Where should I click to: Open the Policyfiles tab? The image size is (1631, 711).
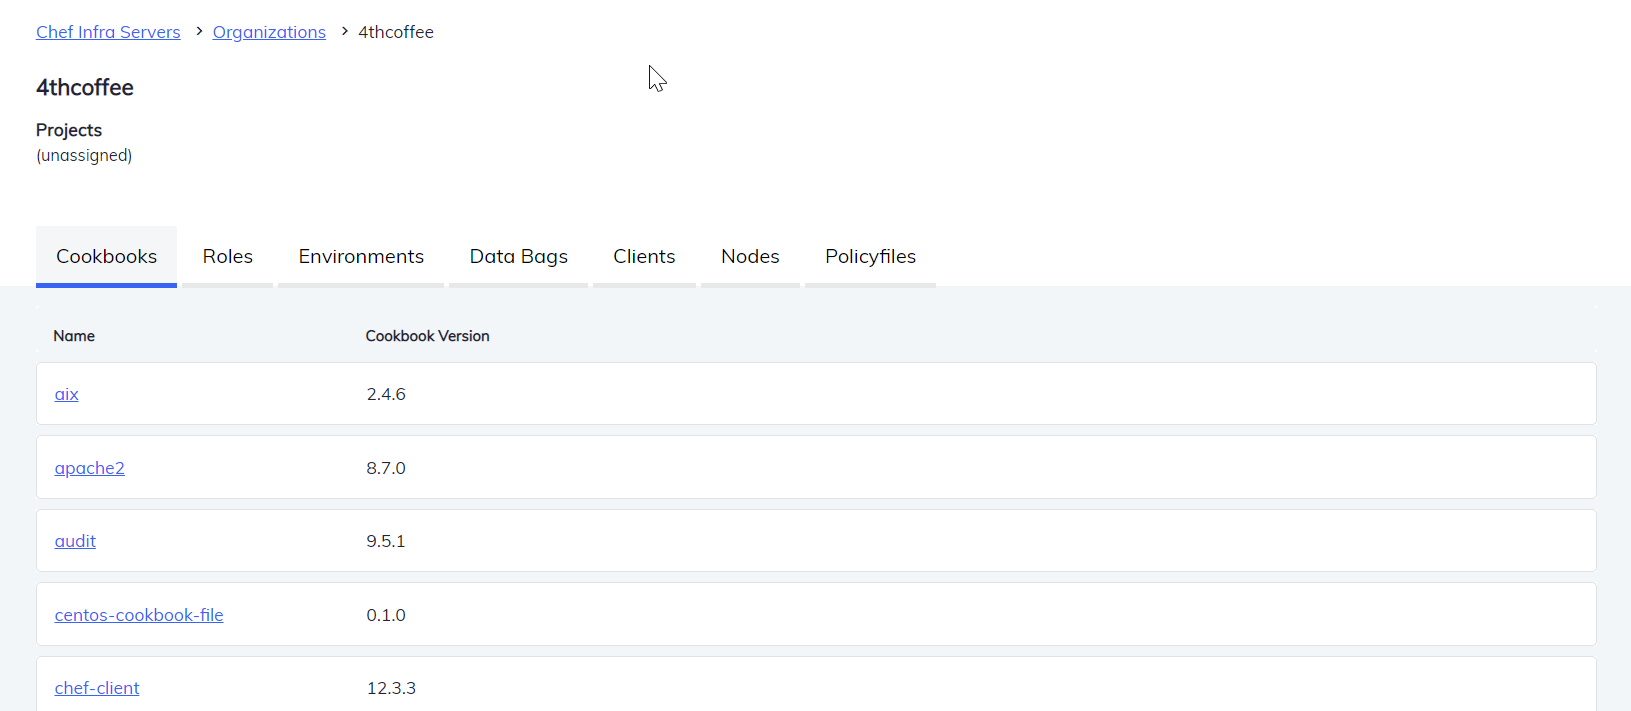(x=870, y=256)
